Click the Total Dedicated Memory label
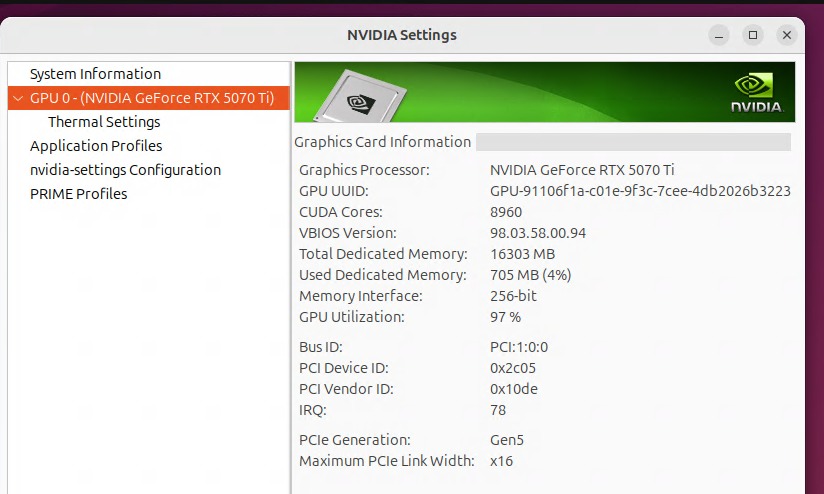The image size is (824, 494). pos(383,254)
